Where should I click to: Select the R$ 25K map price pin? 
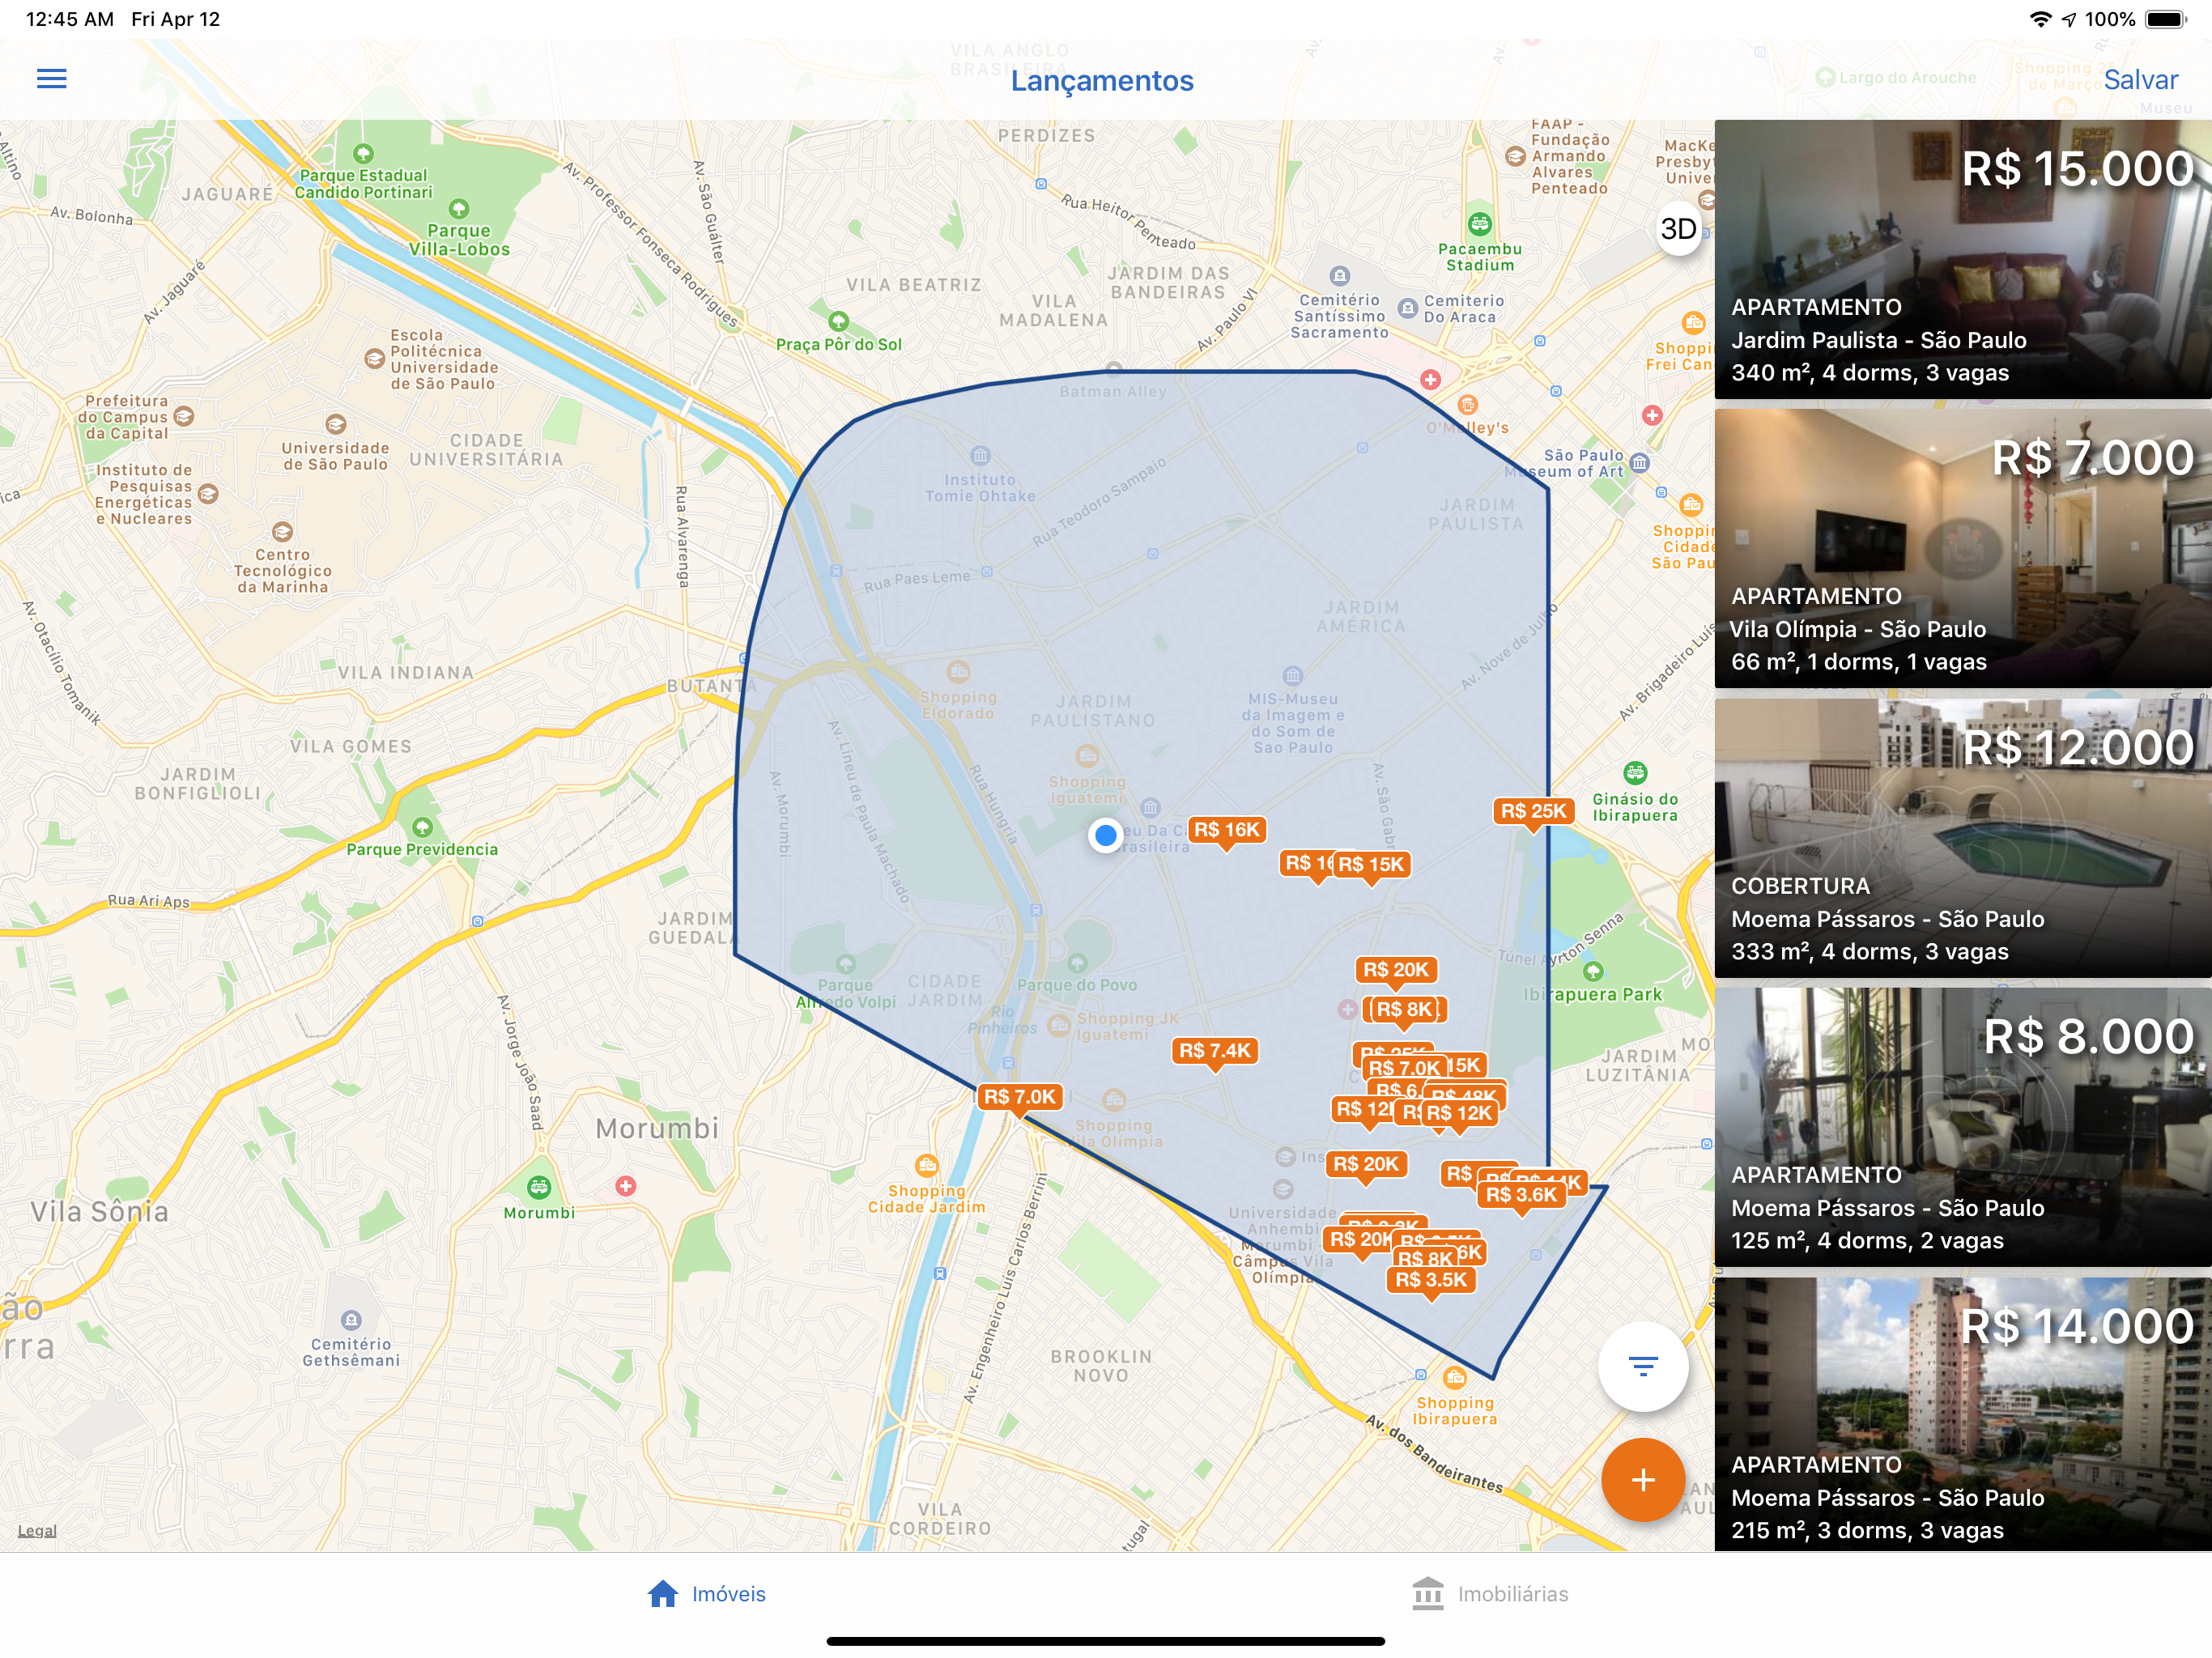click(x=1533, y=812)
